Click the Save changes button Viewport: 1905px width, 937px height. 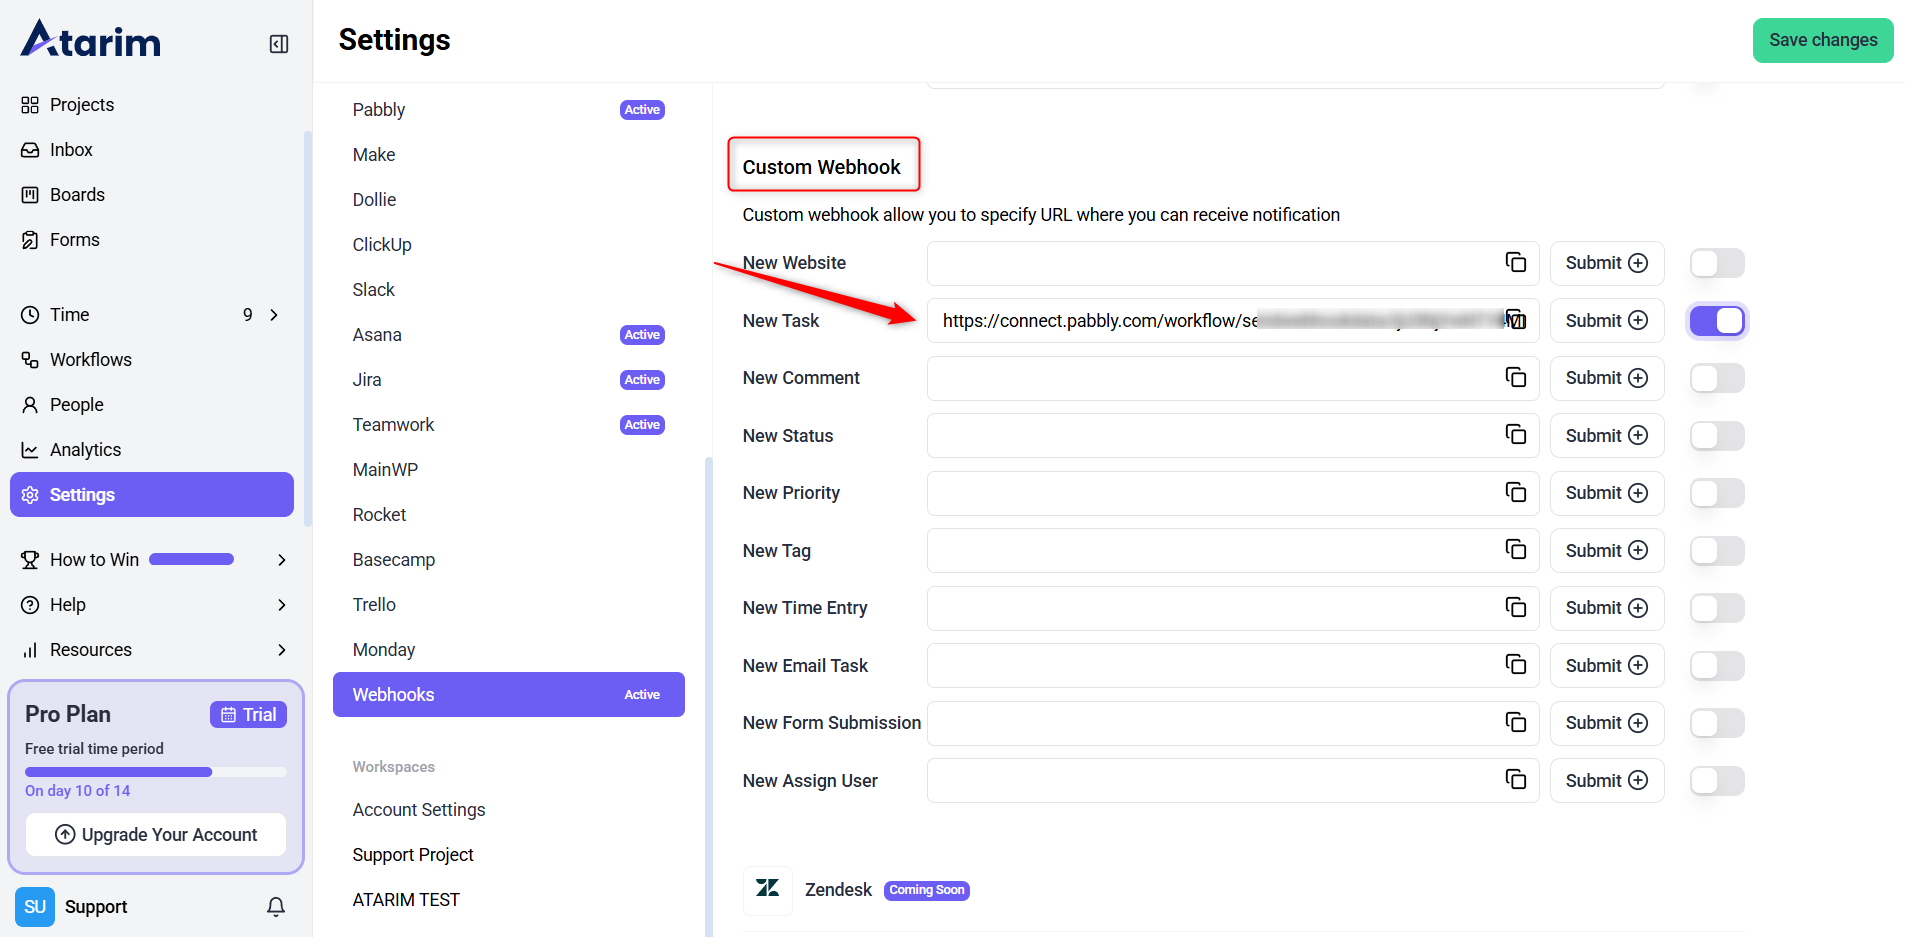tap(1822, 40)
